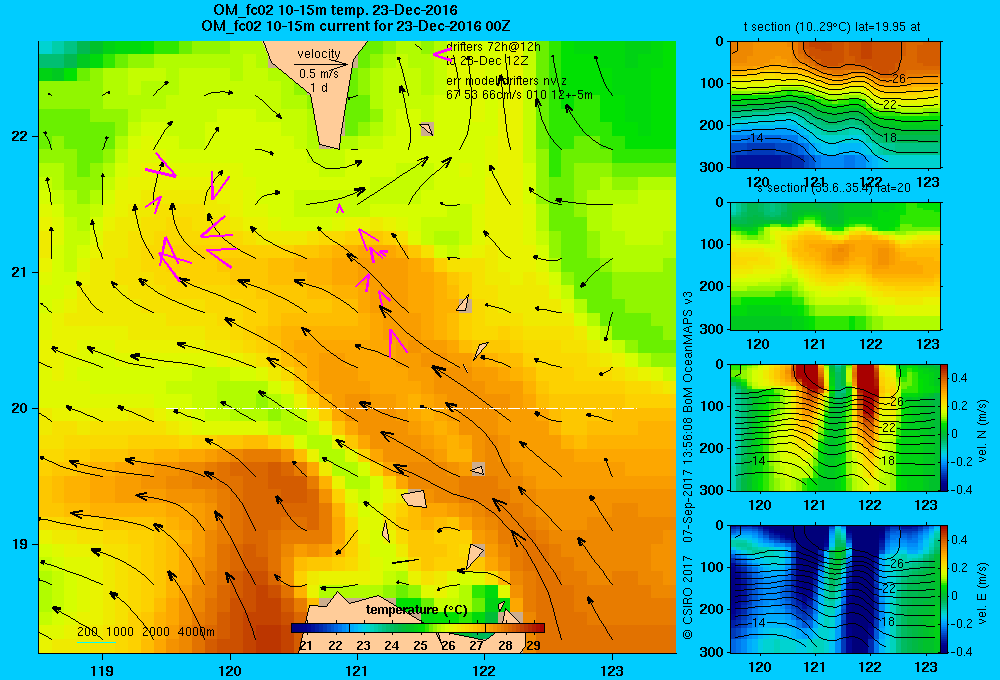Click main map latitude label '22'
Image resolution: width=1000 pixels, height=680 pixels.
19,136
